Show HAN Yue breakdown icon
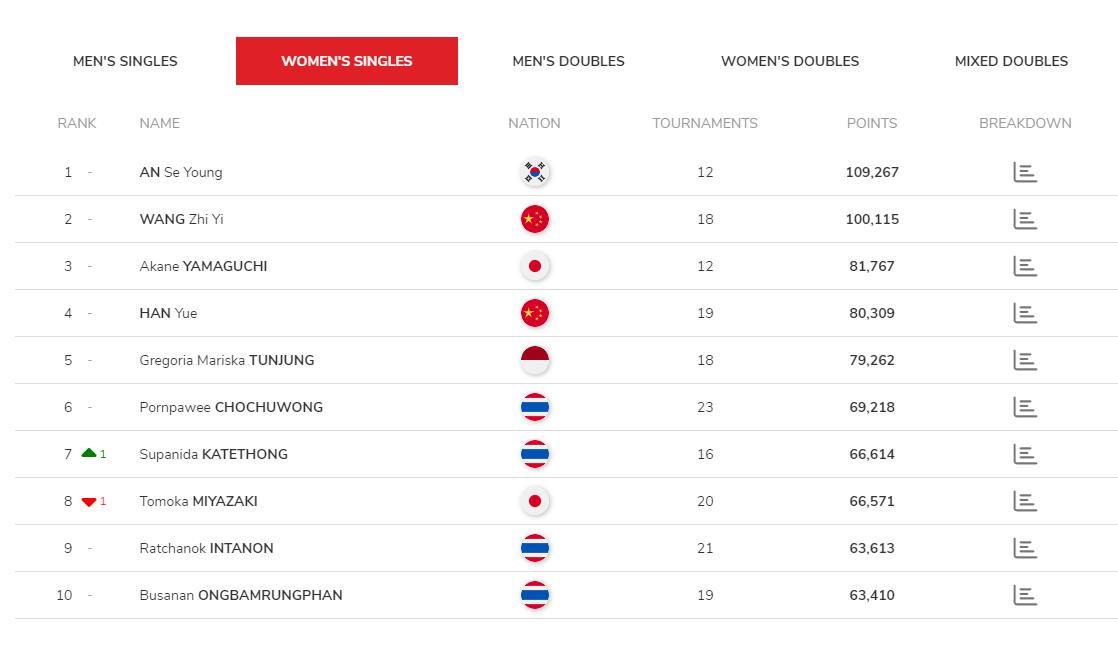Screen dimensions: 1118x646 [1025, 313]
